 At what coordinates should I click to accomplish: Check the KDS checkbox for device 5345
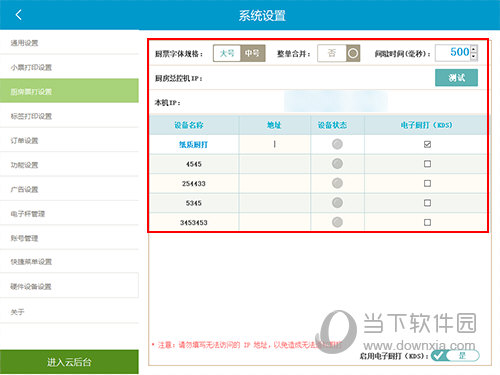point(427,203)
